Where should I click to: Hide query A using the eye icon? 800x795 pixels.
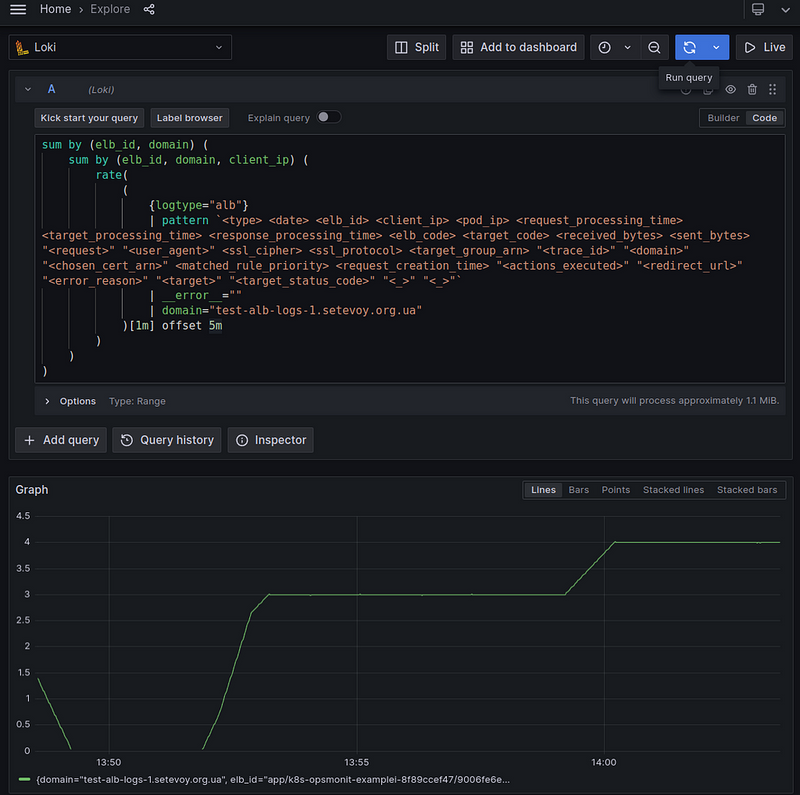point(731,90)
